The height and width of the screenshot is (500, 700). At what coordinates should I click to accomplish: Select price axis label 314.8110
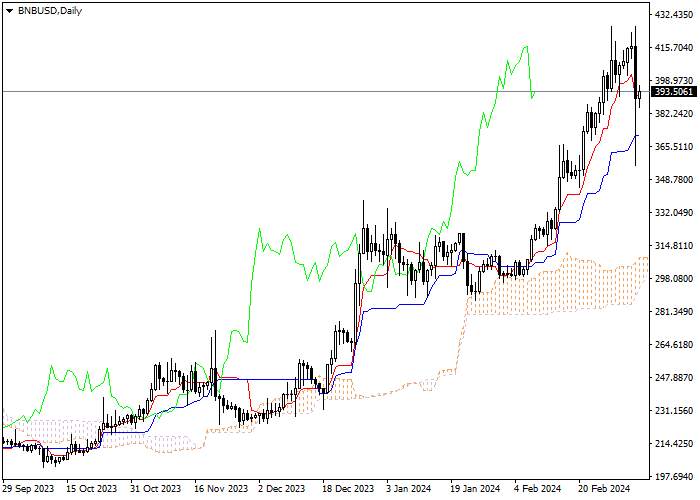(675, 246)
